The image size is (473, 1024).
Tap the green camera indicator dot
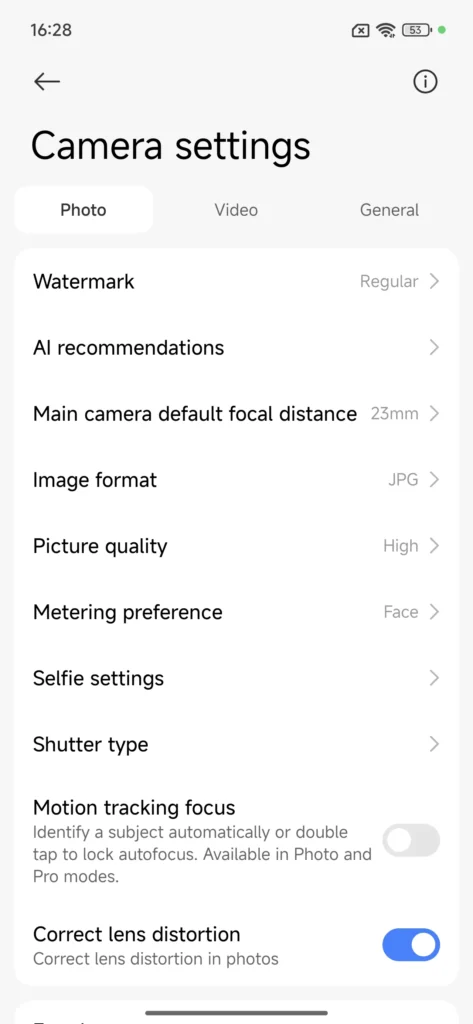pyautogui.click(x=442, y=30)
